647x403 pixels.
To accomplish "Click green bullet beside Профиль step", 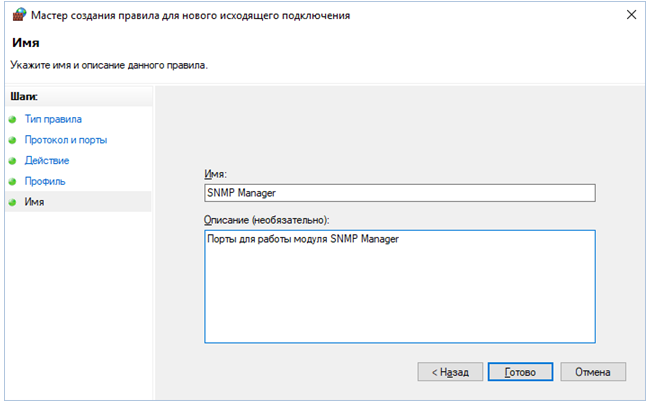I will click(x=13, y=182).
